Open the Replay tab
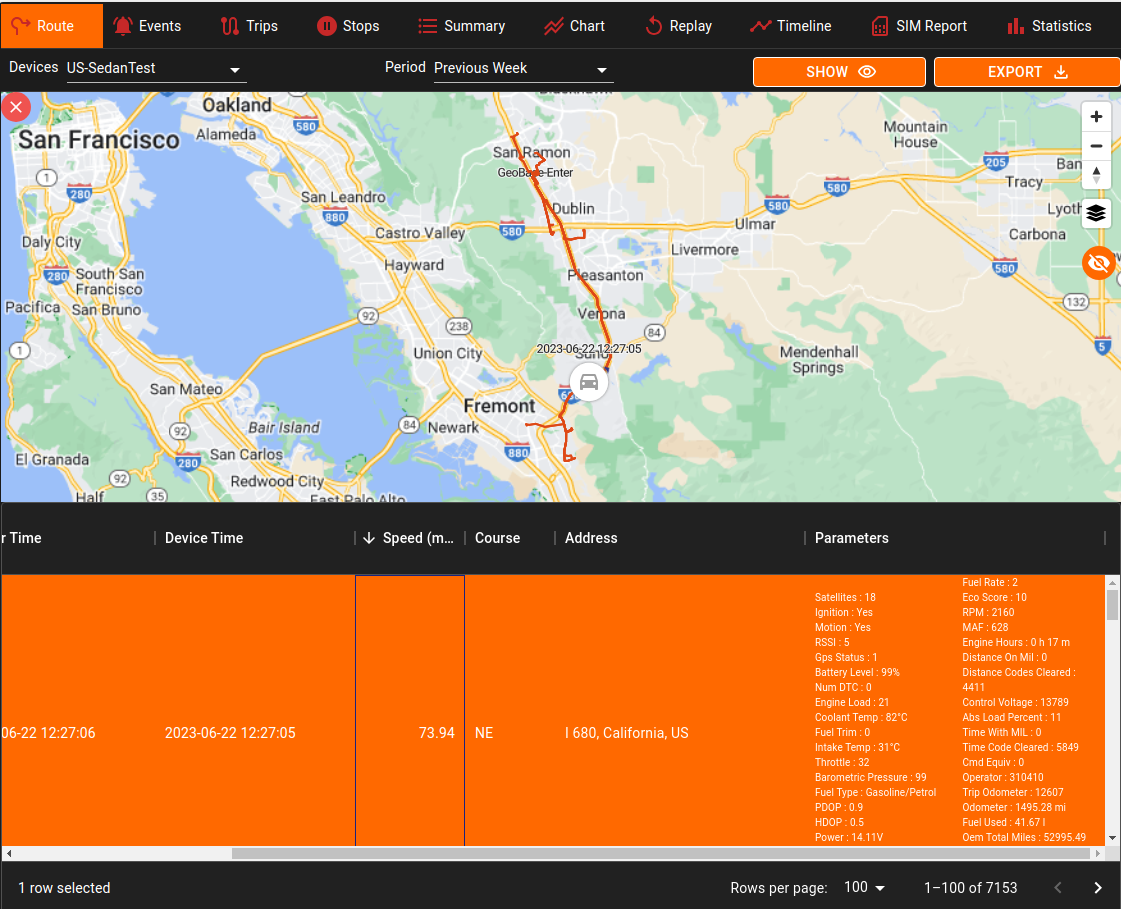 tap(678, 26)
